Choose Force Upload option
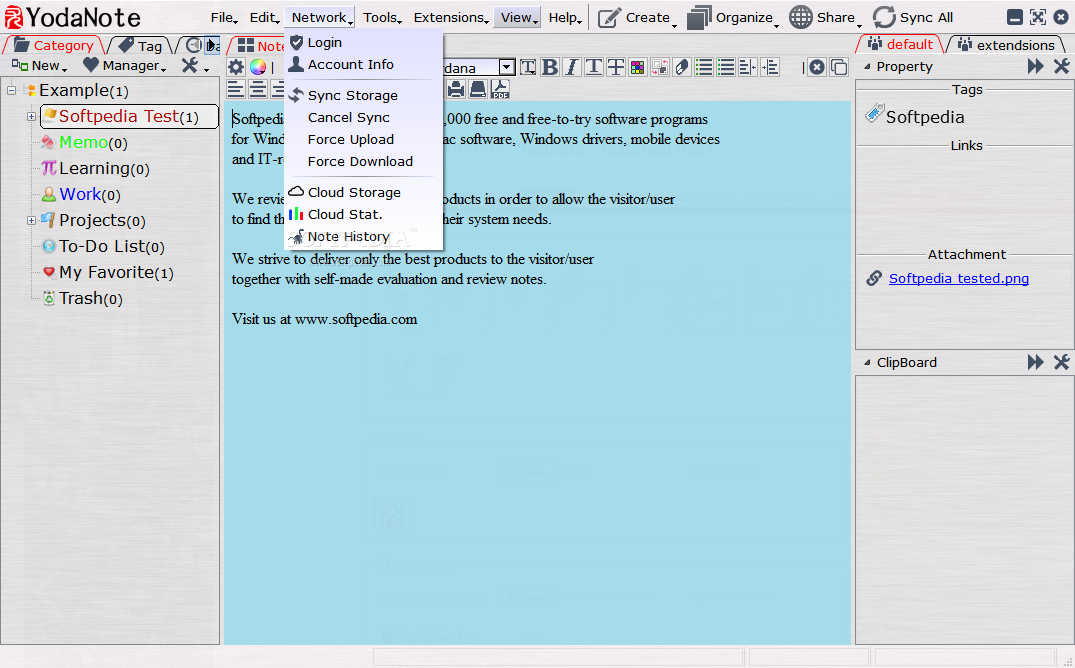This screenshot has width=1075, height=668. (363, 139)
